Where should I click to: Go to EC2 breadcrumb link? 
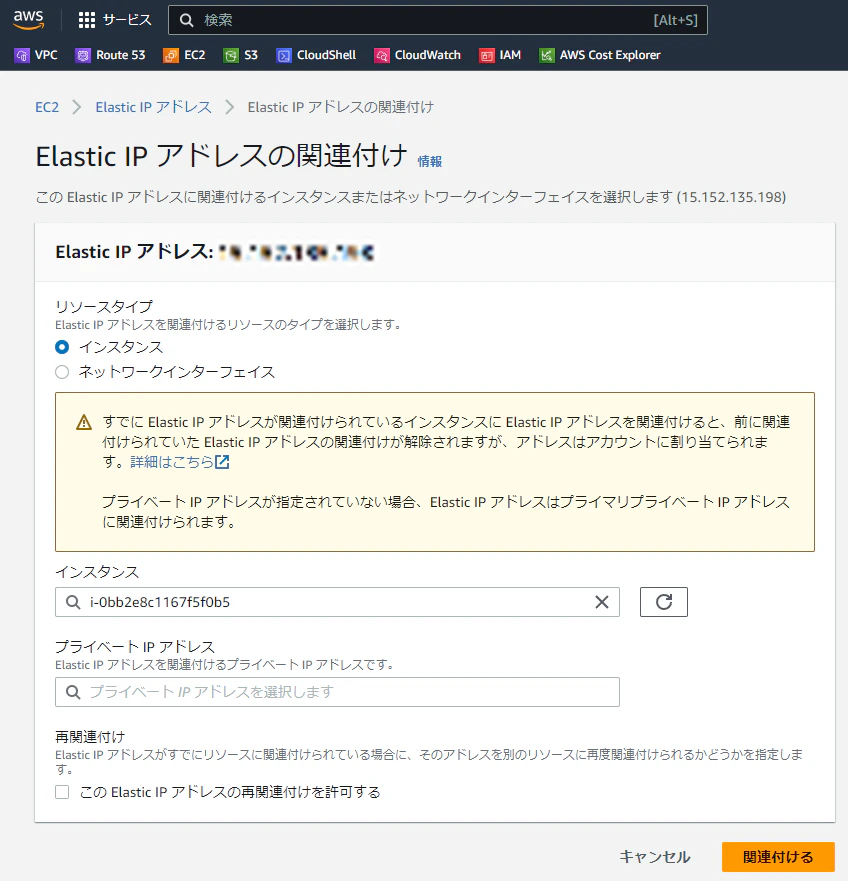47,107
